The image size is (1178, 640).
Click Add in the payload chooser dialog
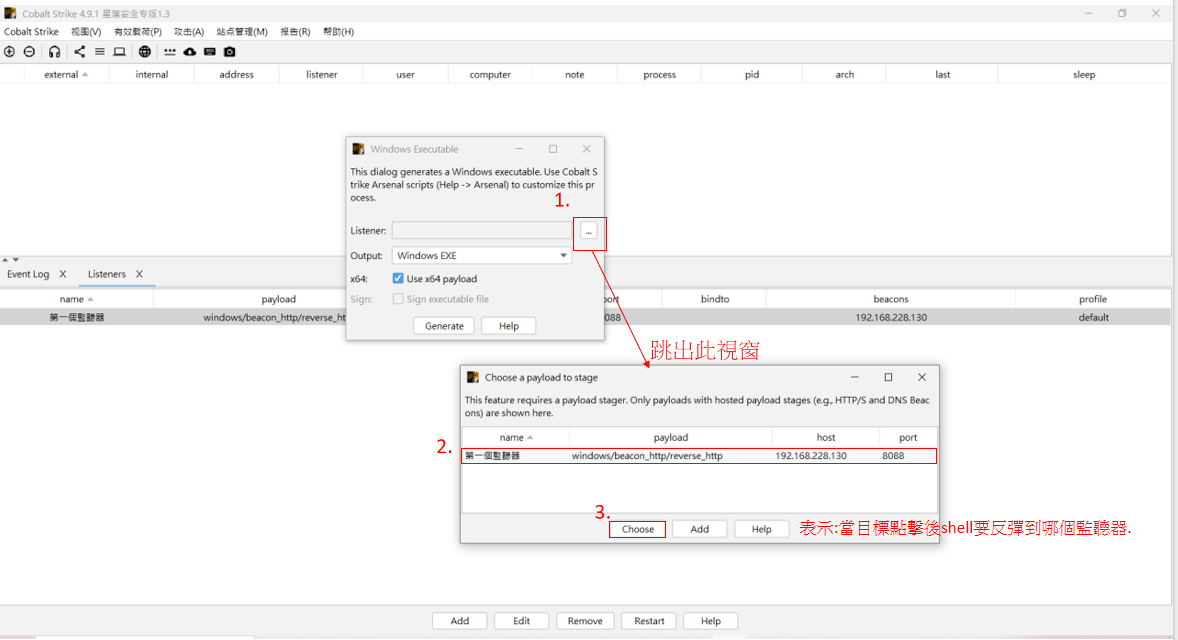[699, 530]
